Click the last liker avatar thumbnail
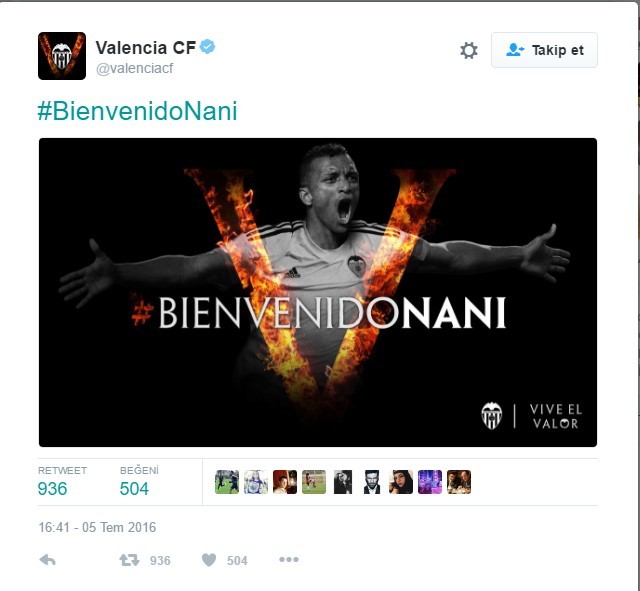This screenshot has width=640, height=591. (x=459, y=482)
